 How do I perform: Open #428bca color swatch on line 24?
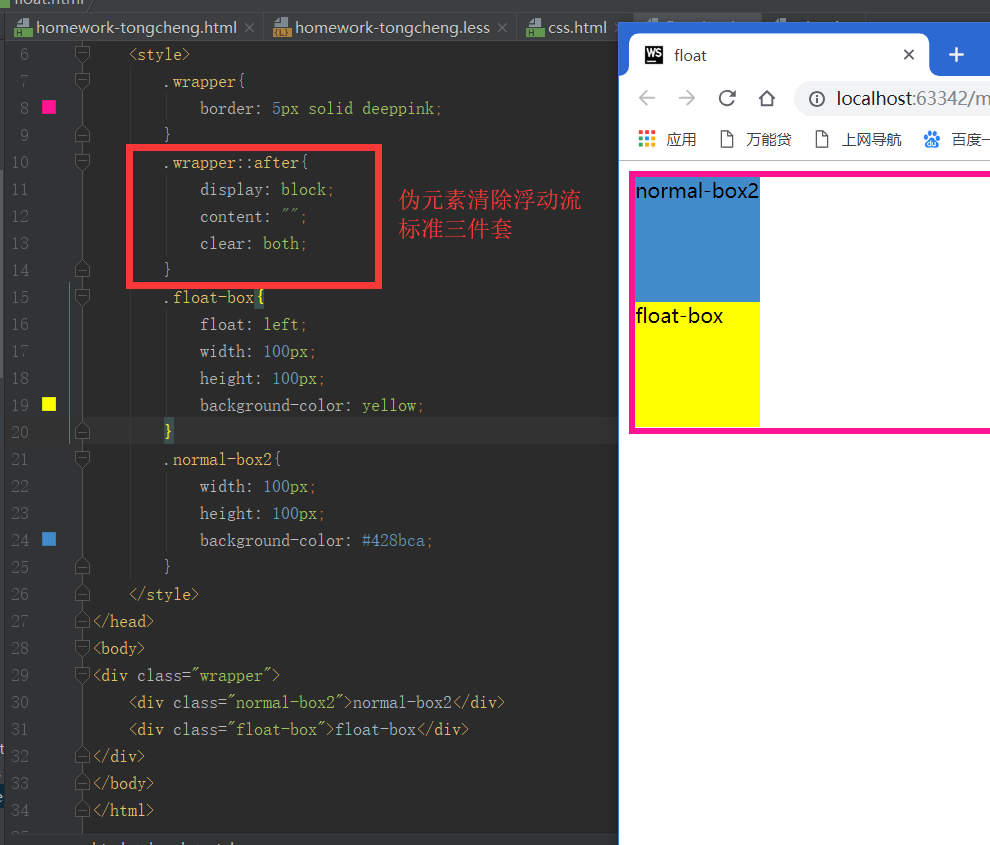pos(49,539)
